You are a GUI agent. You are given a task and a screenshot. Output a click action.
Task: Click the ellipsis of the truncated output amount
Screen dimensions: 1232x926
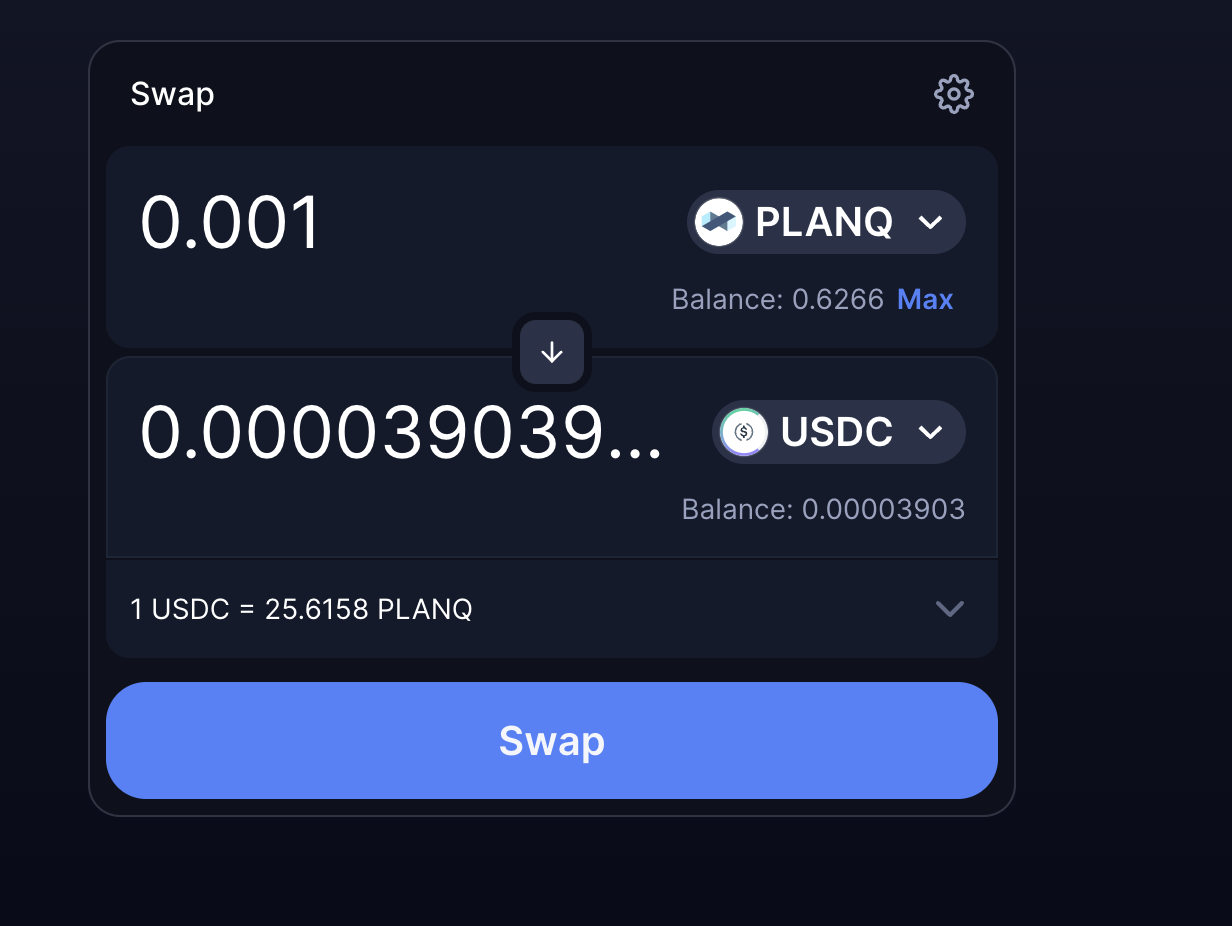pos(638,452)
